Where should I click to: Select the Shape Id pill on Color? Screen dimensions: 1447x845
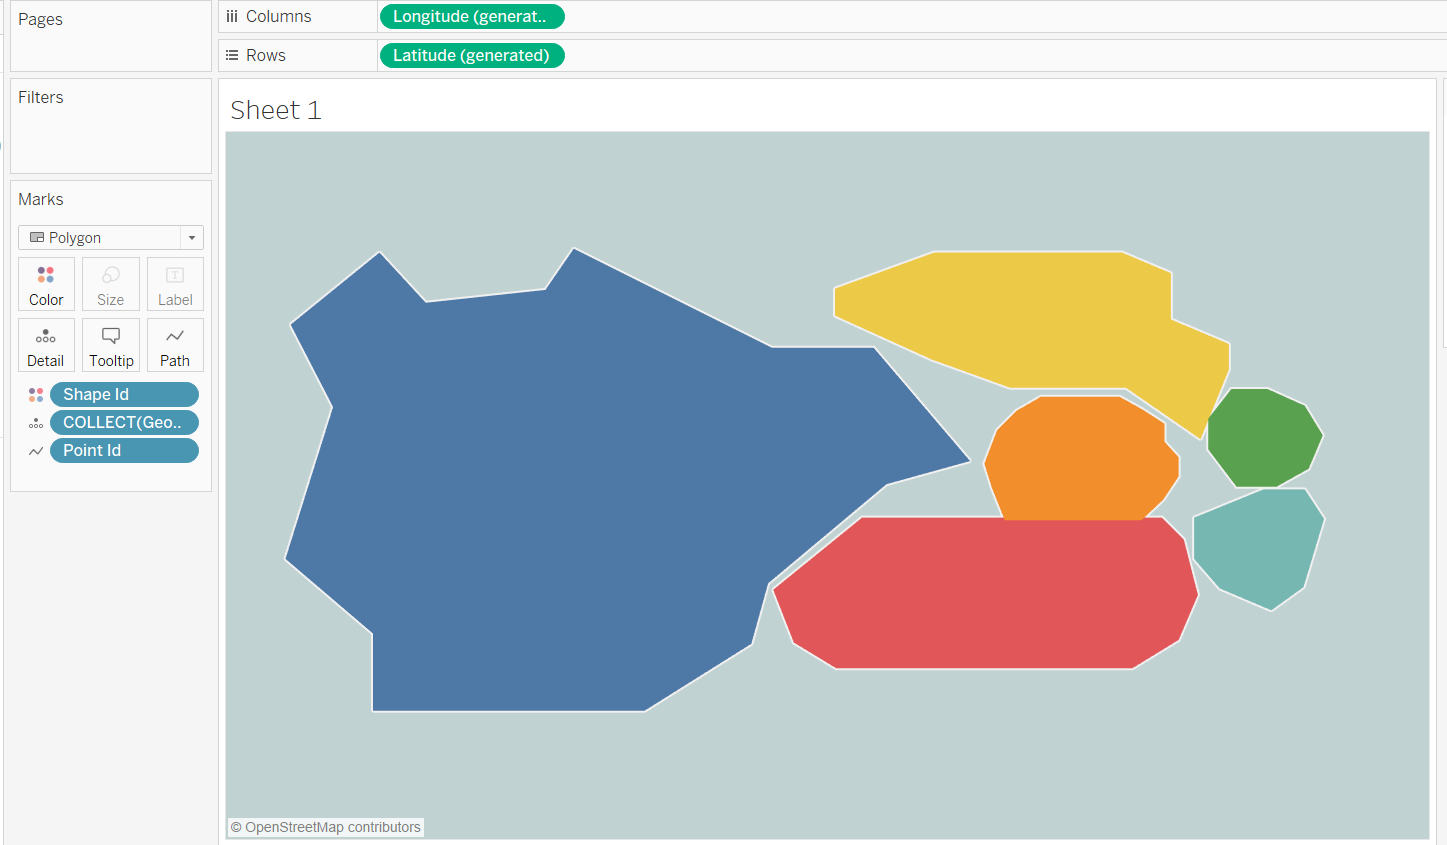(124, 394)
